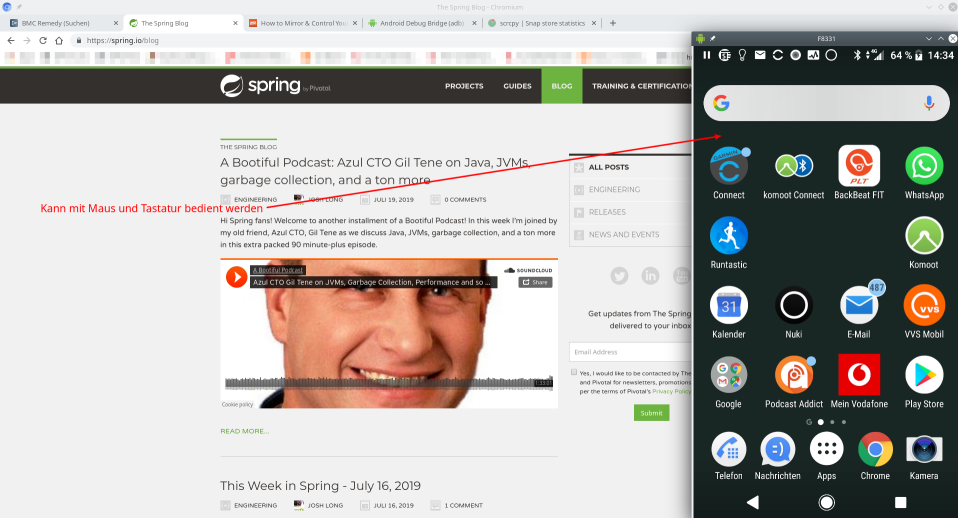Select the RELEASES category filter
Screen dimensions: 958x518
[607, 212]
